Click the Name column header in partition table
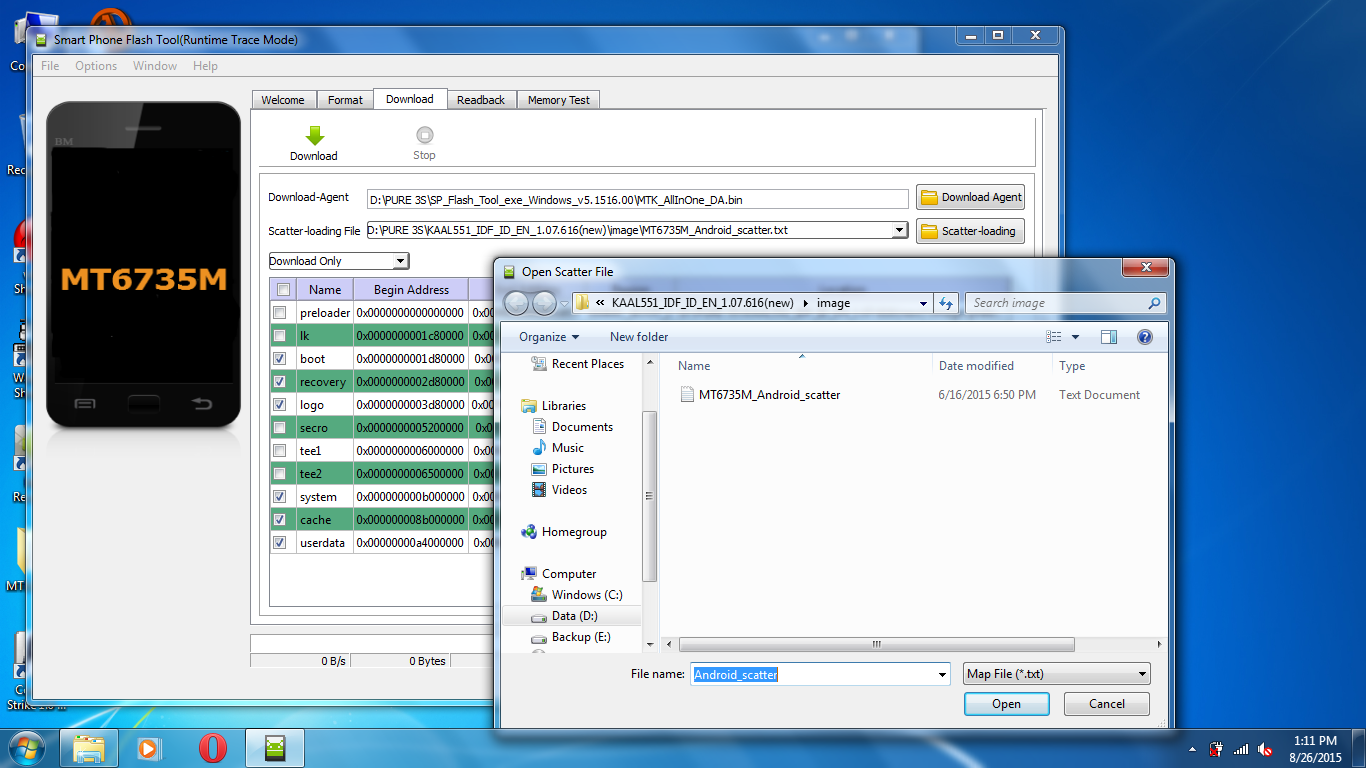Image resolution: width=1366 pixels, height=768 pixels. [325, 290]
